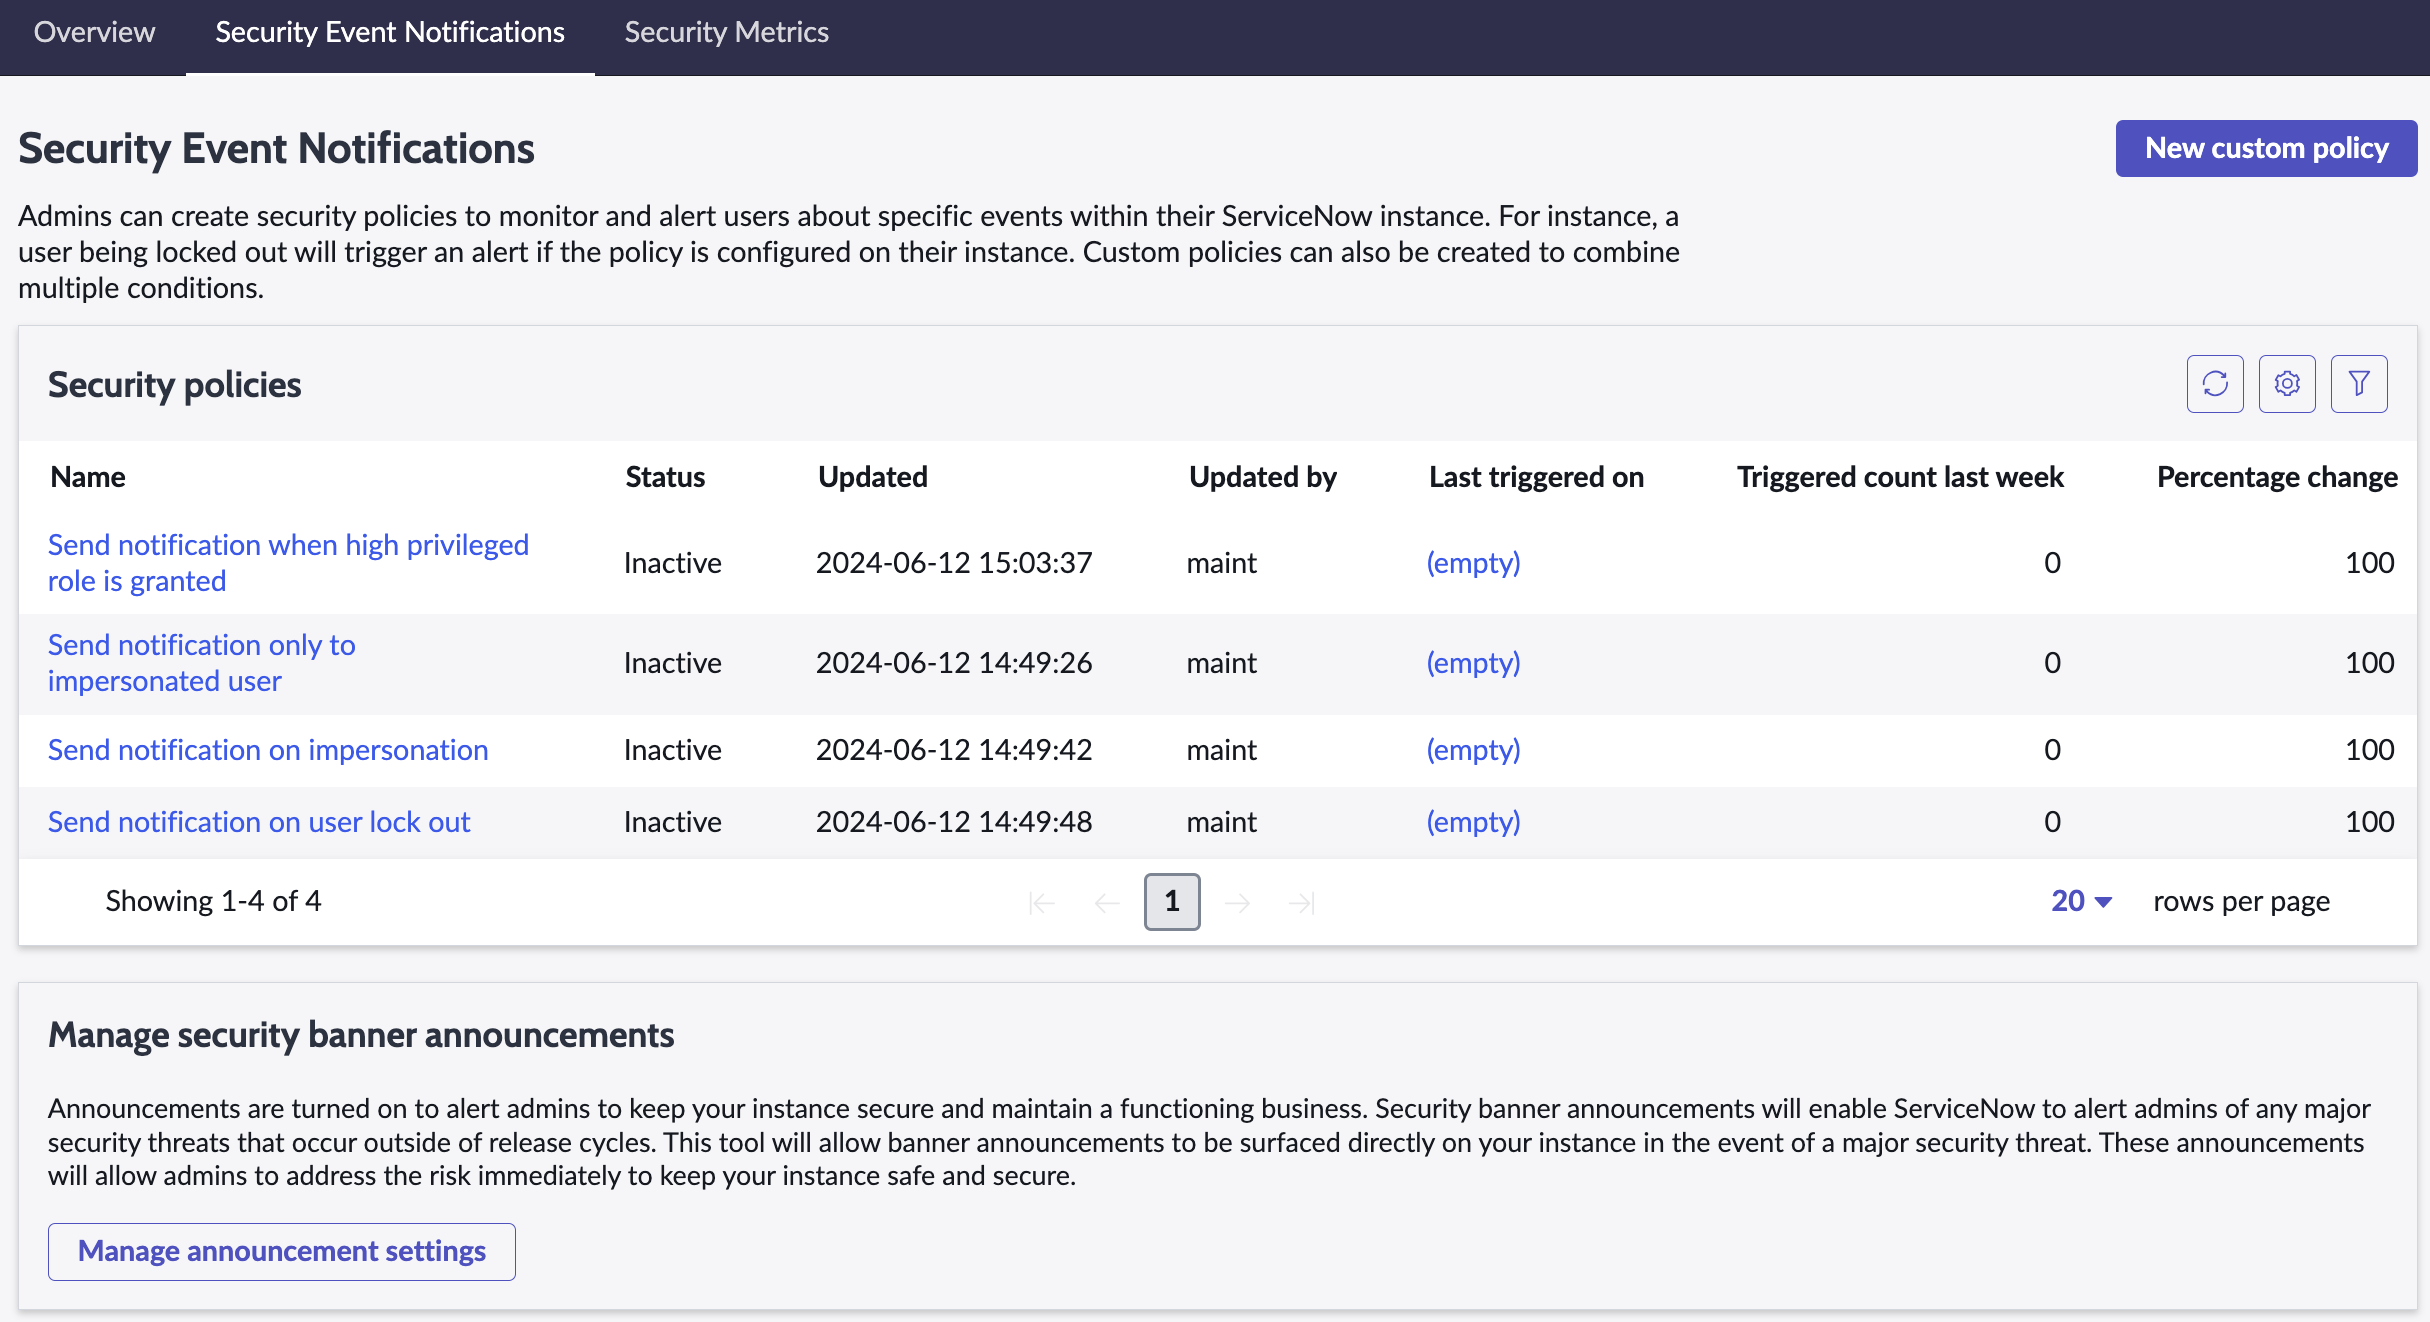Open policy for high privileged role granted

[x=288, y=563]
